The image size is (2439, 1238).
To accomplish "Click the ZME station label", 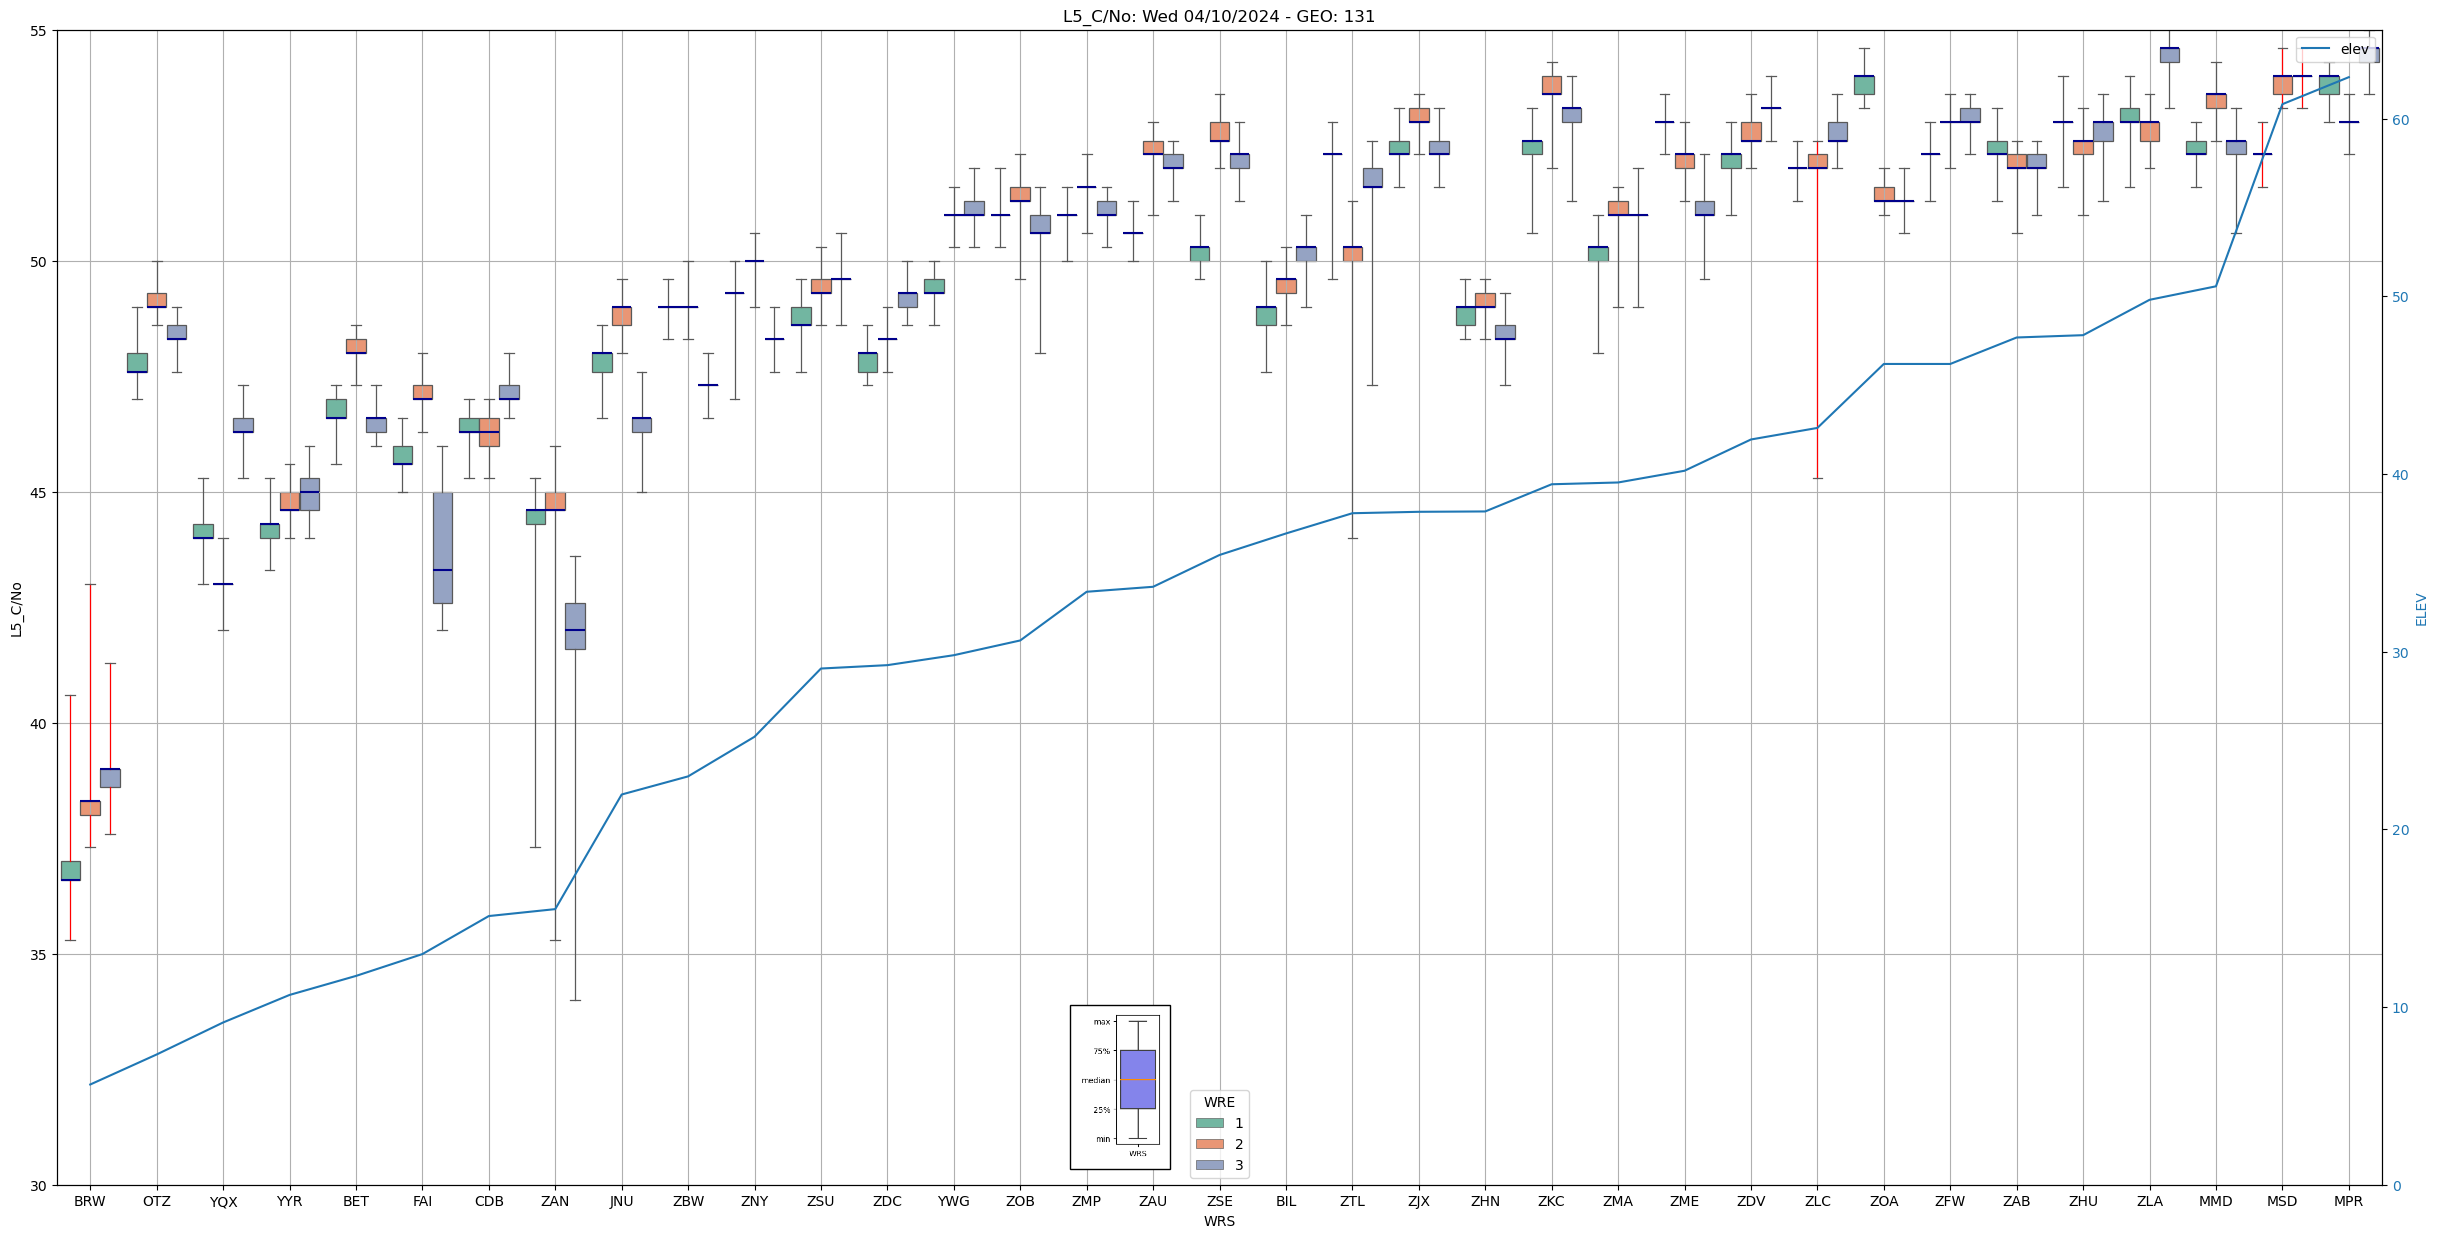I will pyautogui.click(x=1684, y=1202).
